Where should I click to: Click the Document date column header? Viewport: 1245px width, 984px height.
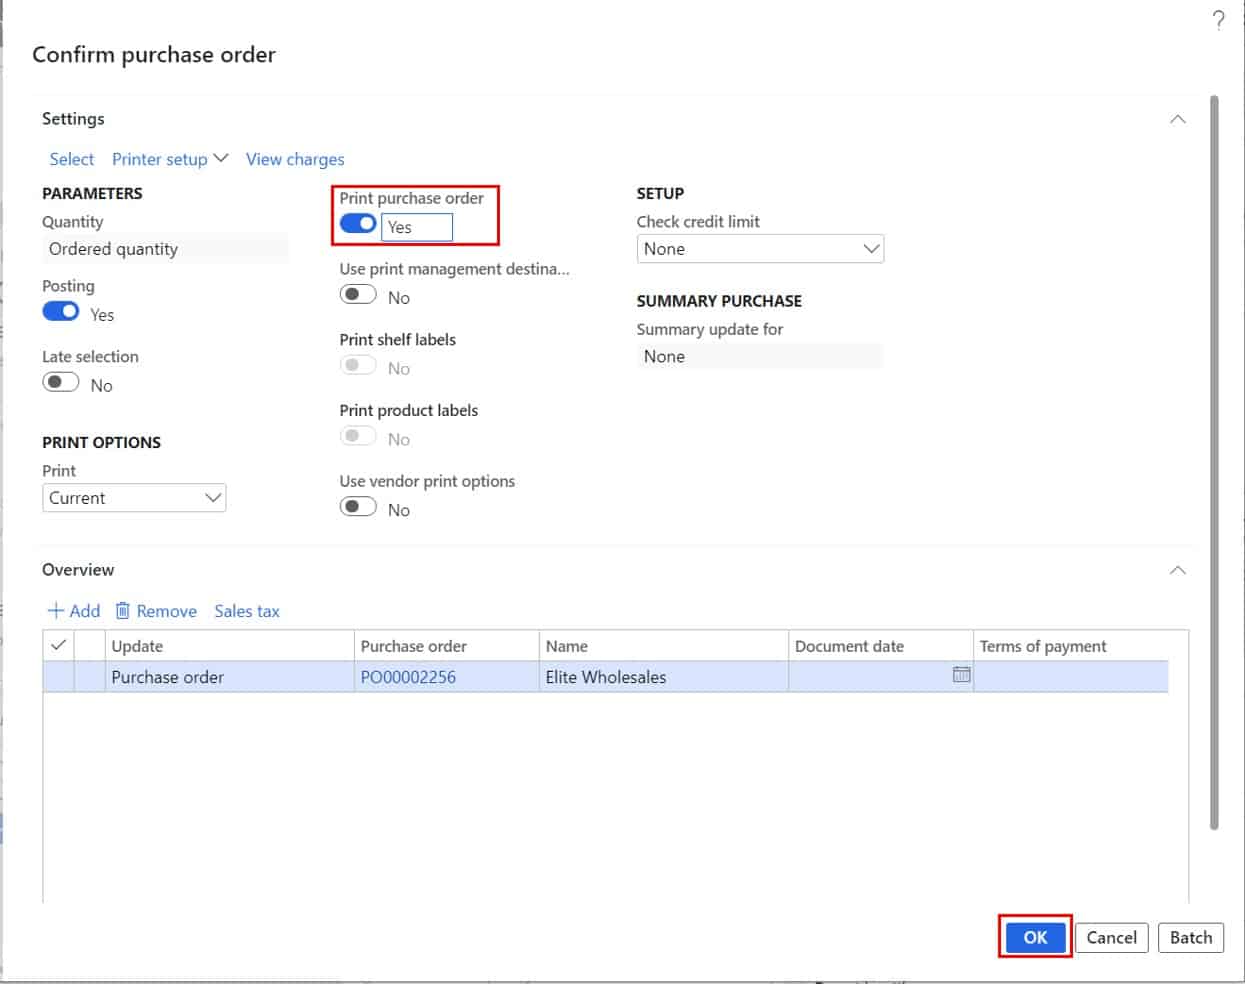880,646
